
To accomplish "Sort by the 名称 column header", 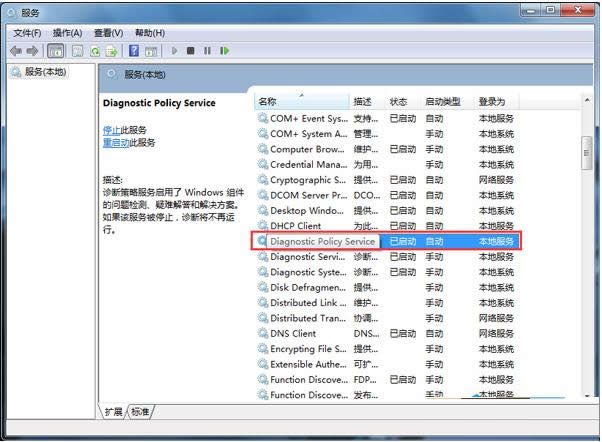I will (x=301, y=101).
